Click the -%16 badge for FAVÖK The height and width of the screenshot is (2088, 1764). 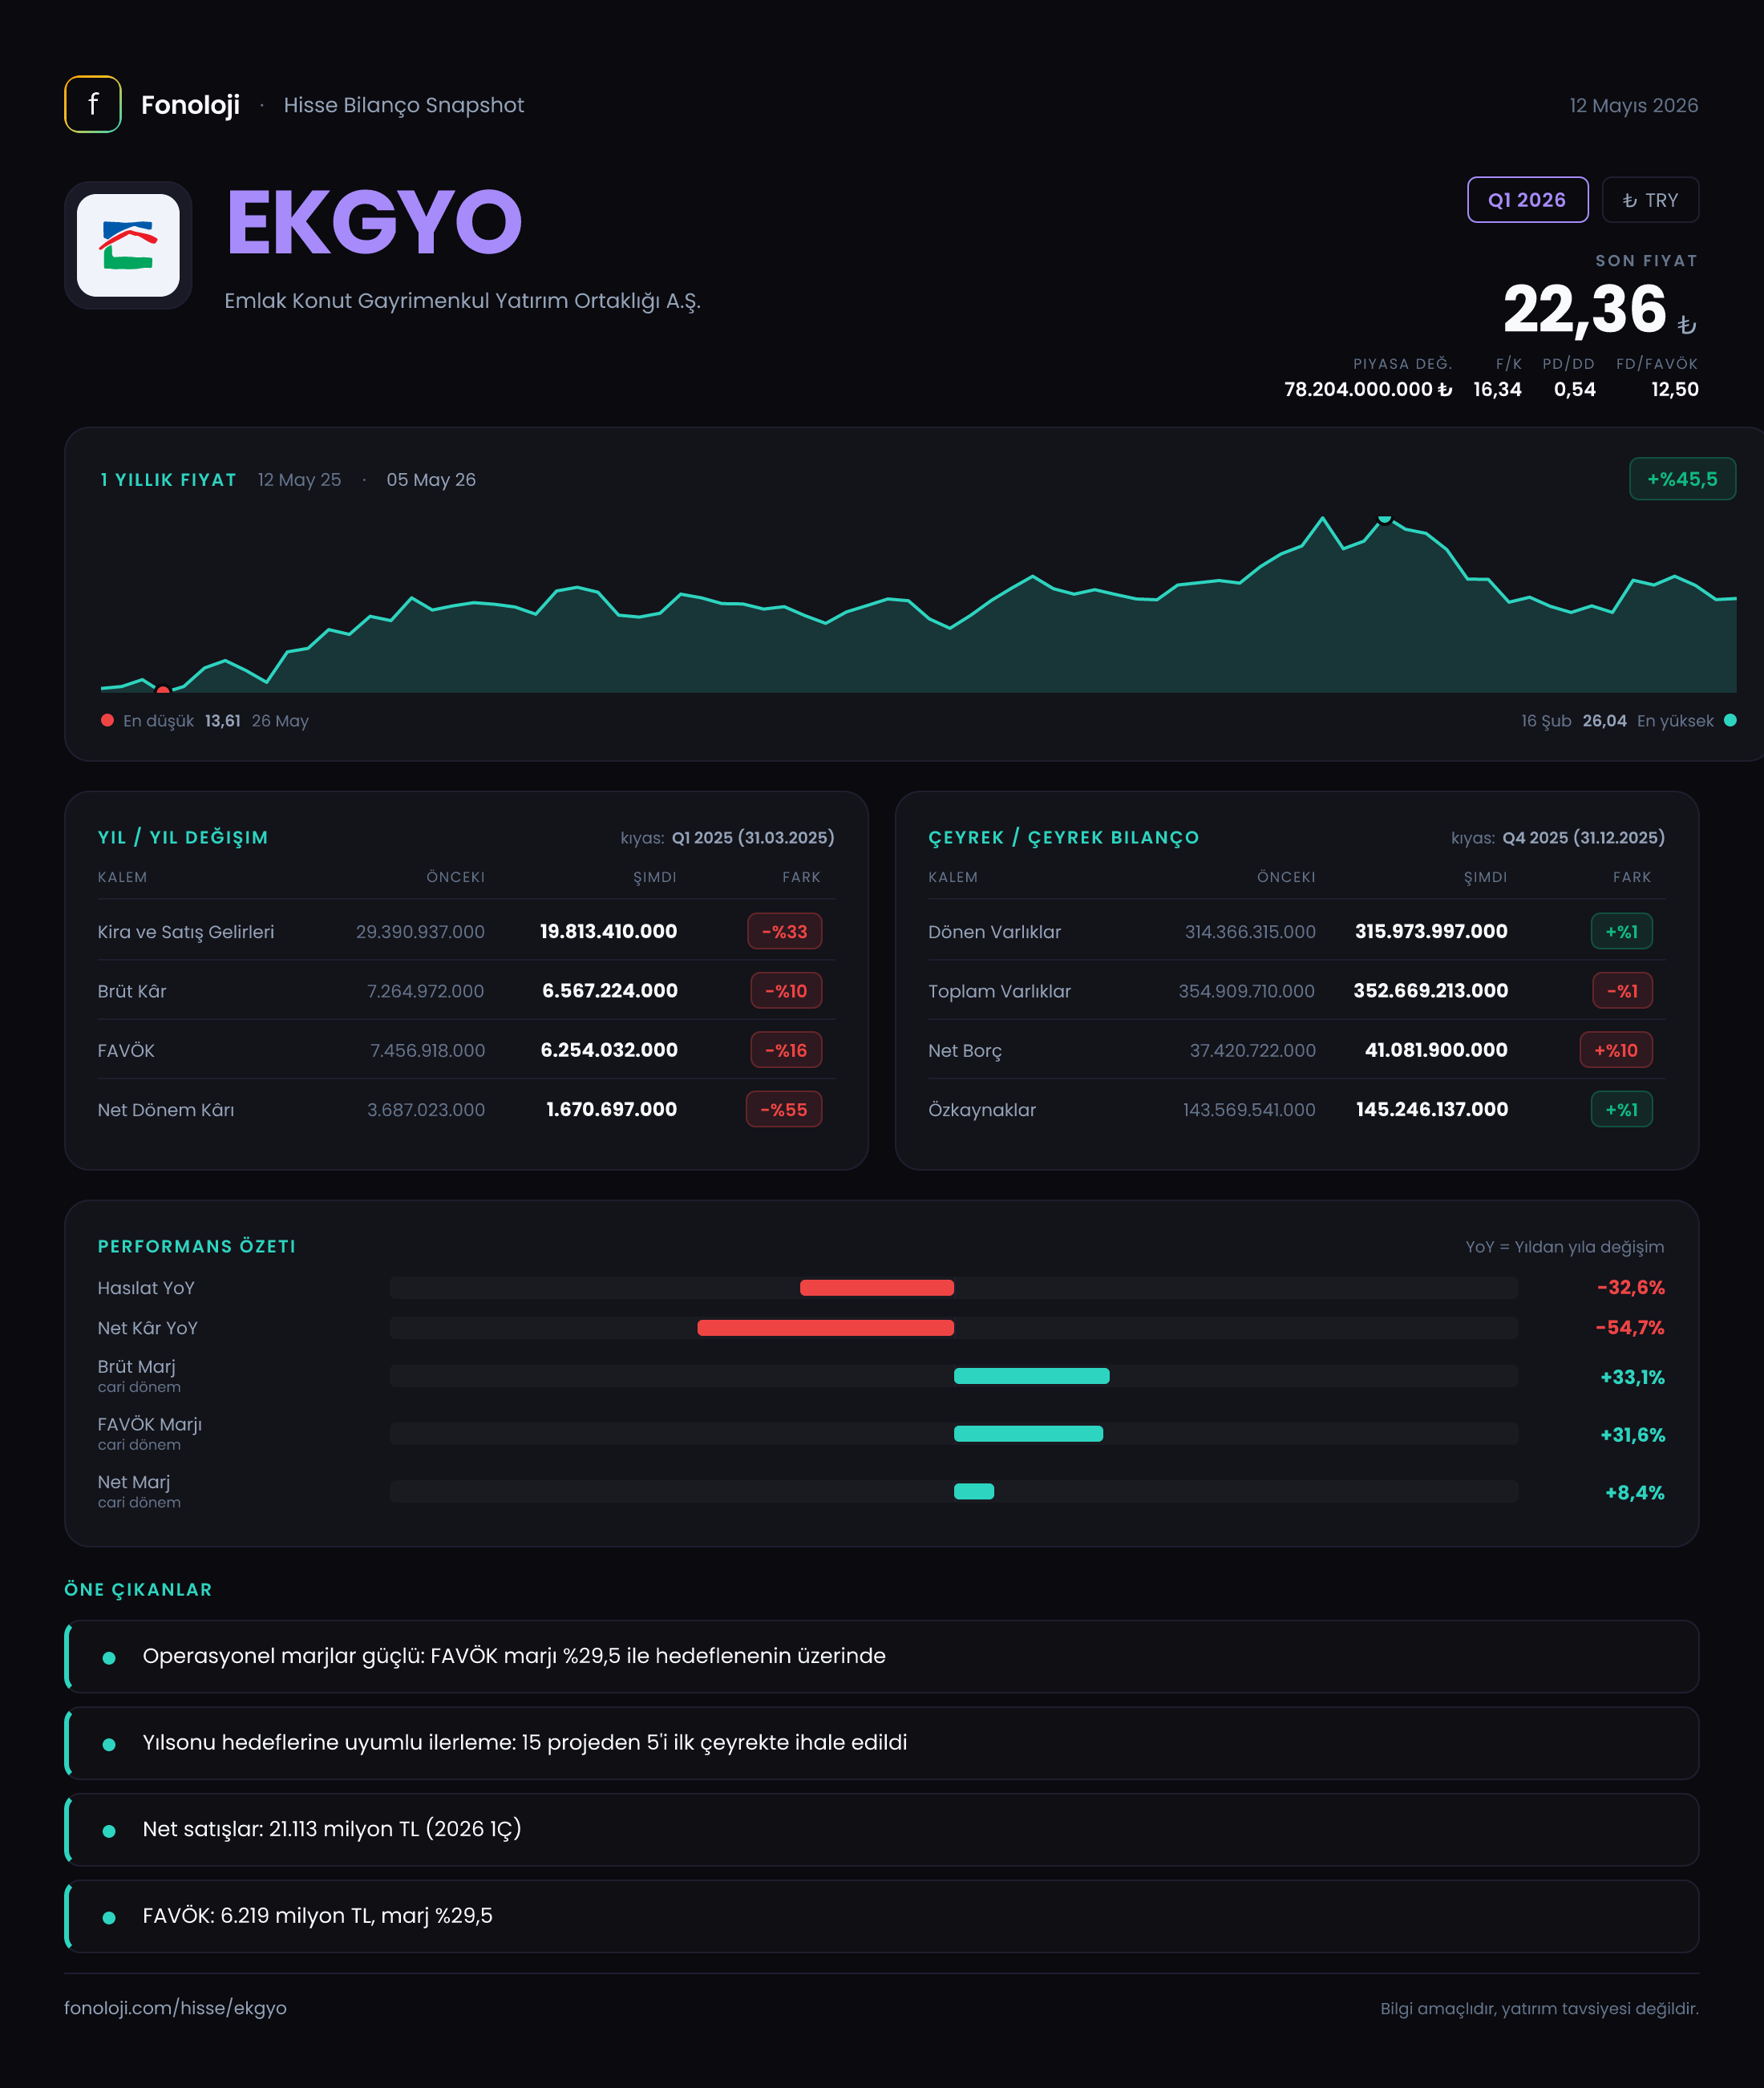click(x=786, y=1050)
